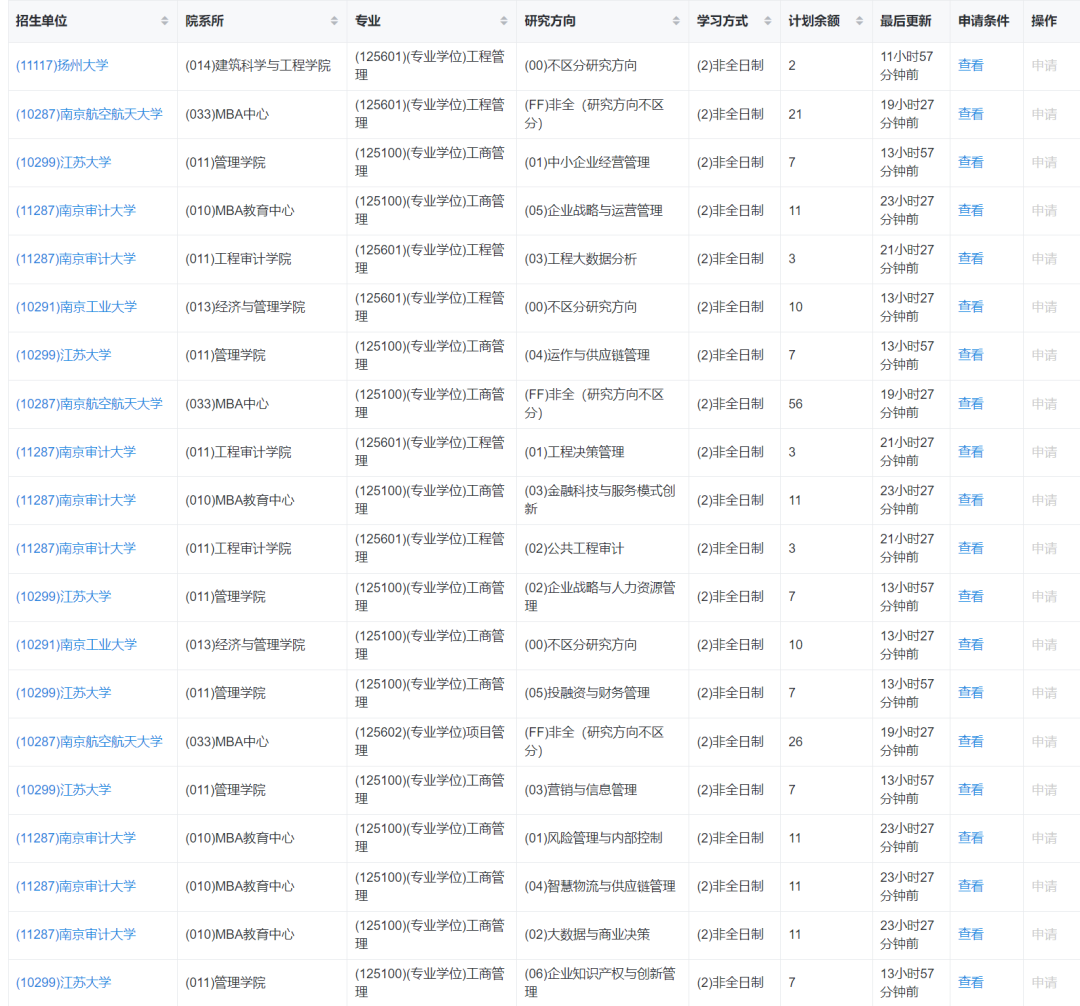The height and width of the screenshot is (1006, 1080).
Task: Click the 操作 column header
Action: coord(1043,21)
